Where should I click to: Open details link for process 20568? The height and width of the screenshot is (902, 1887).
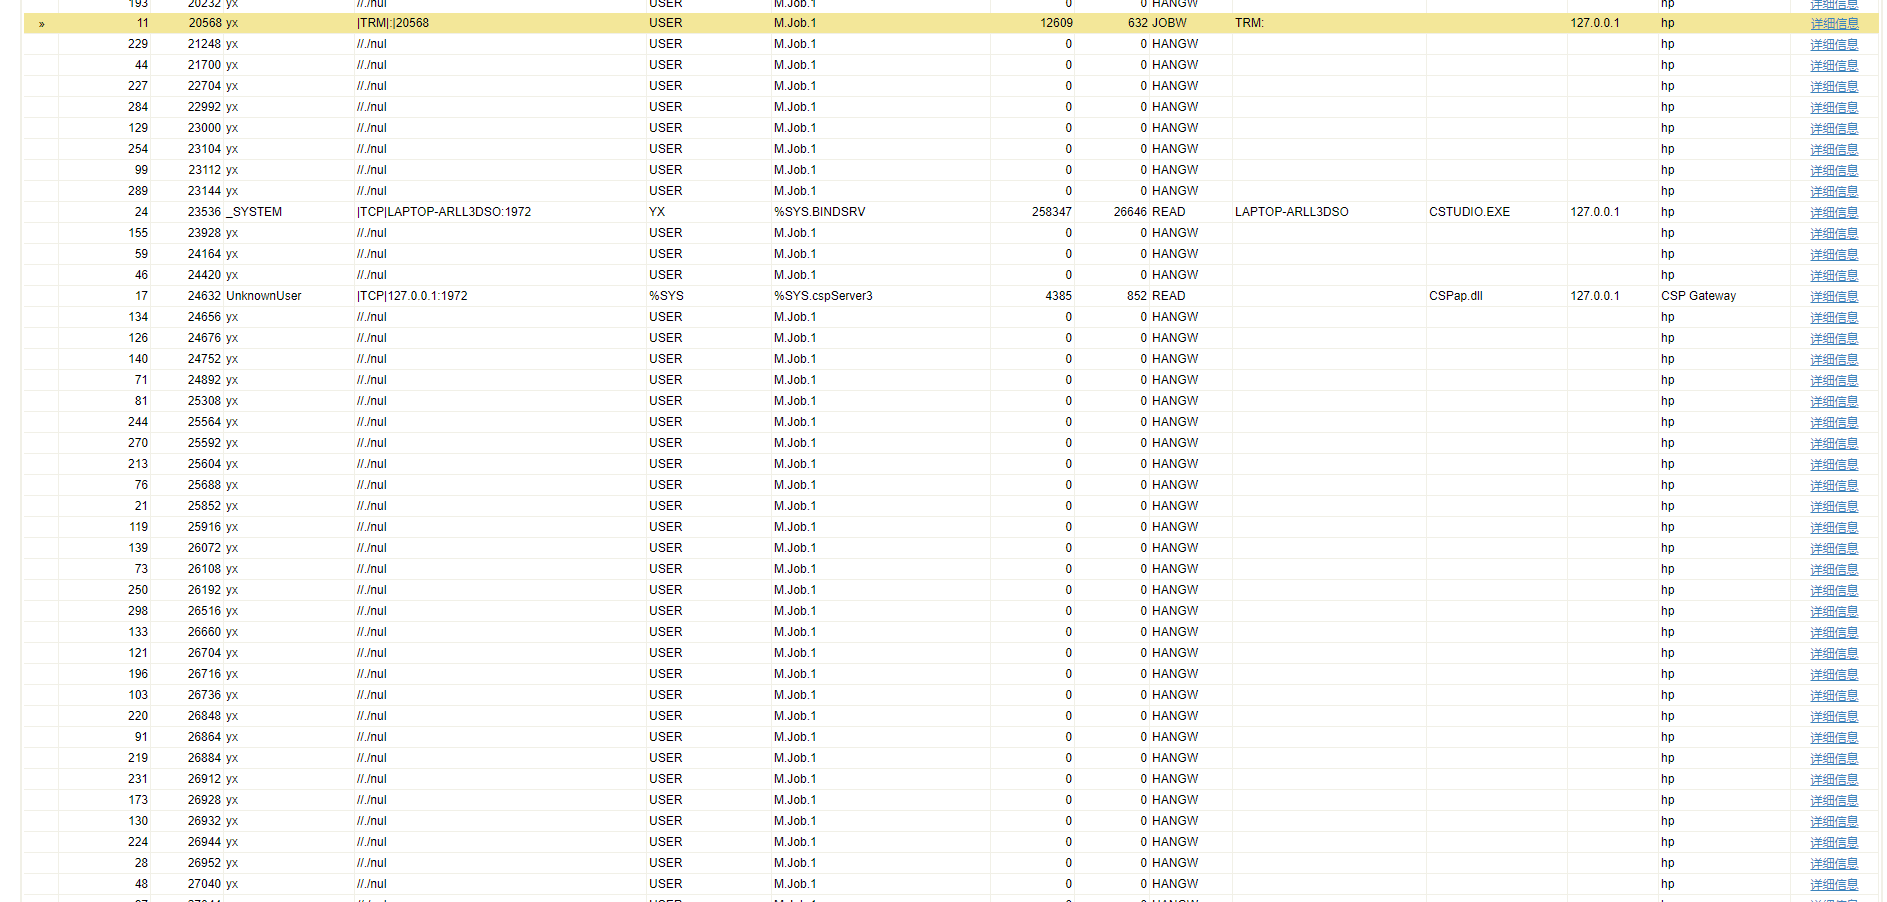coord(1834,23)
